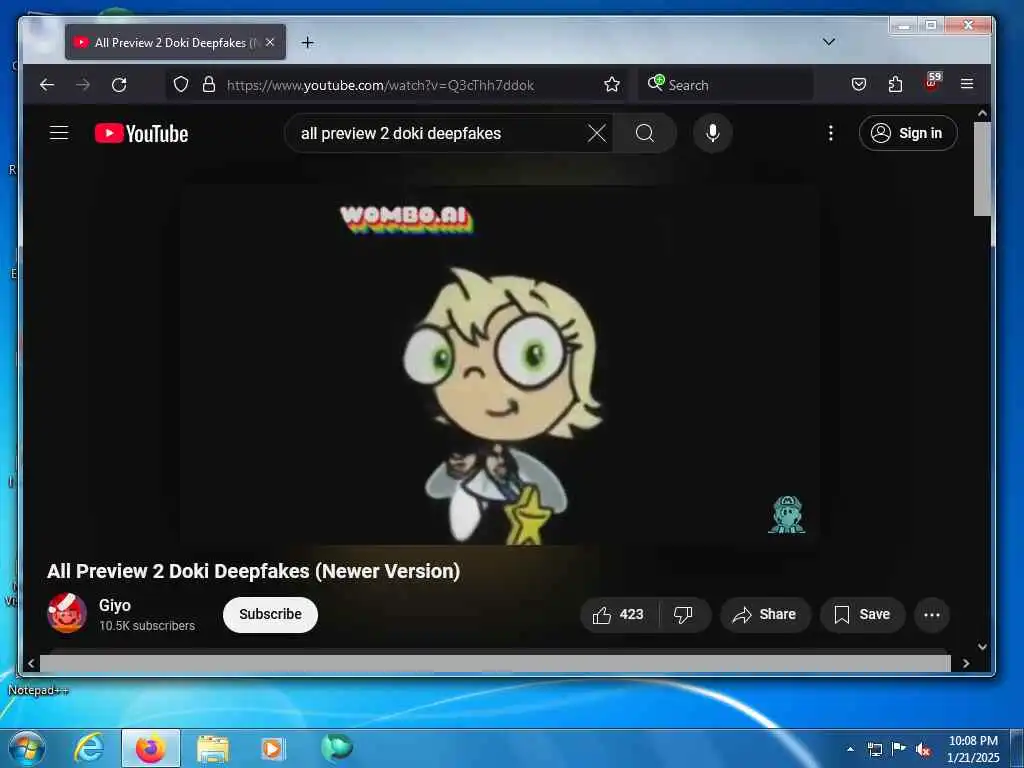Like the video with 423 likes
The height and width of the screenshot is (768, 1024).
click(x=618, y=615)
